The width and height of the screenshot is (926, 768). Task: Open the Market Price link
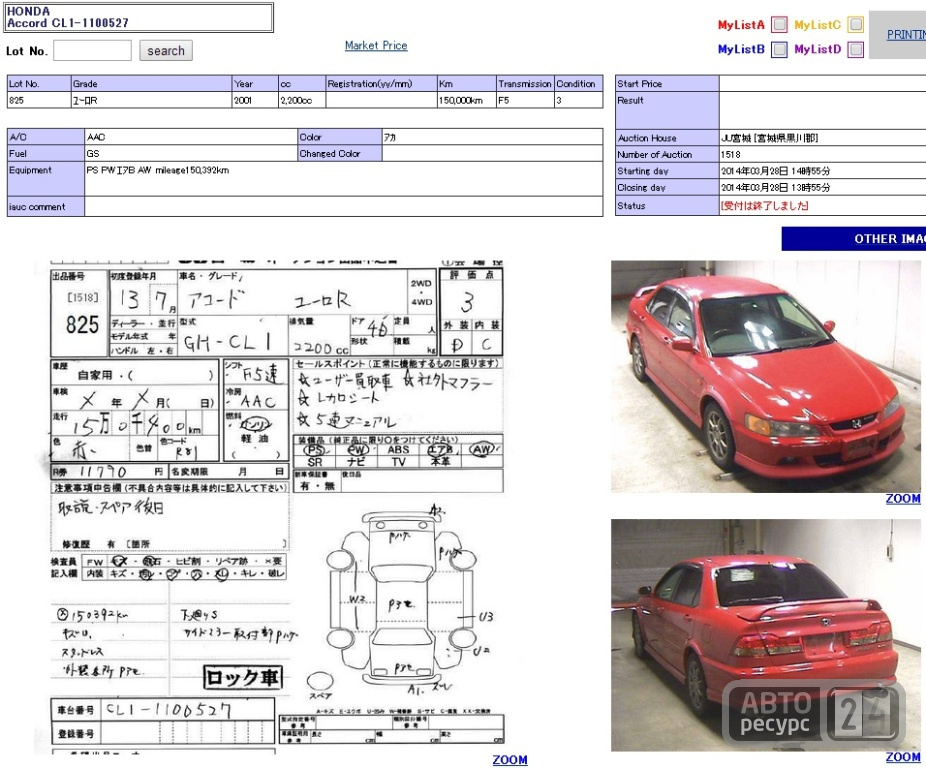(x=376, y=45)
